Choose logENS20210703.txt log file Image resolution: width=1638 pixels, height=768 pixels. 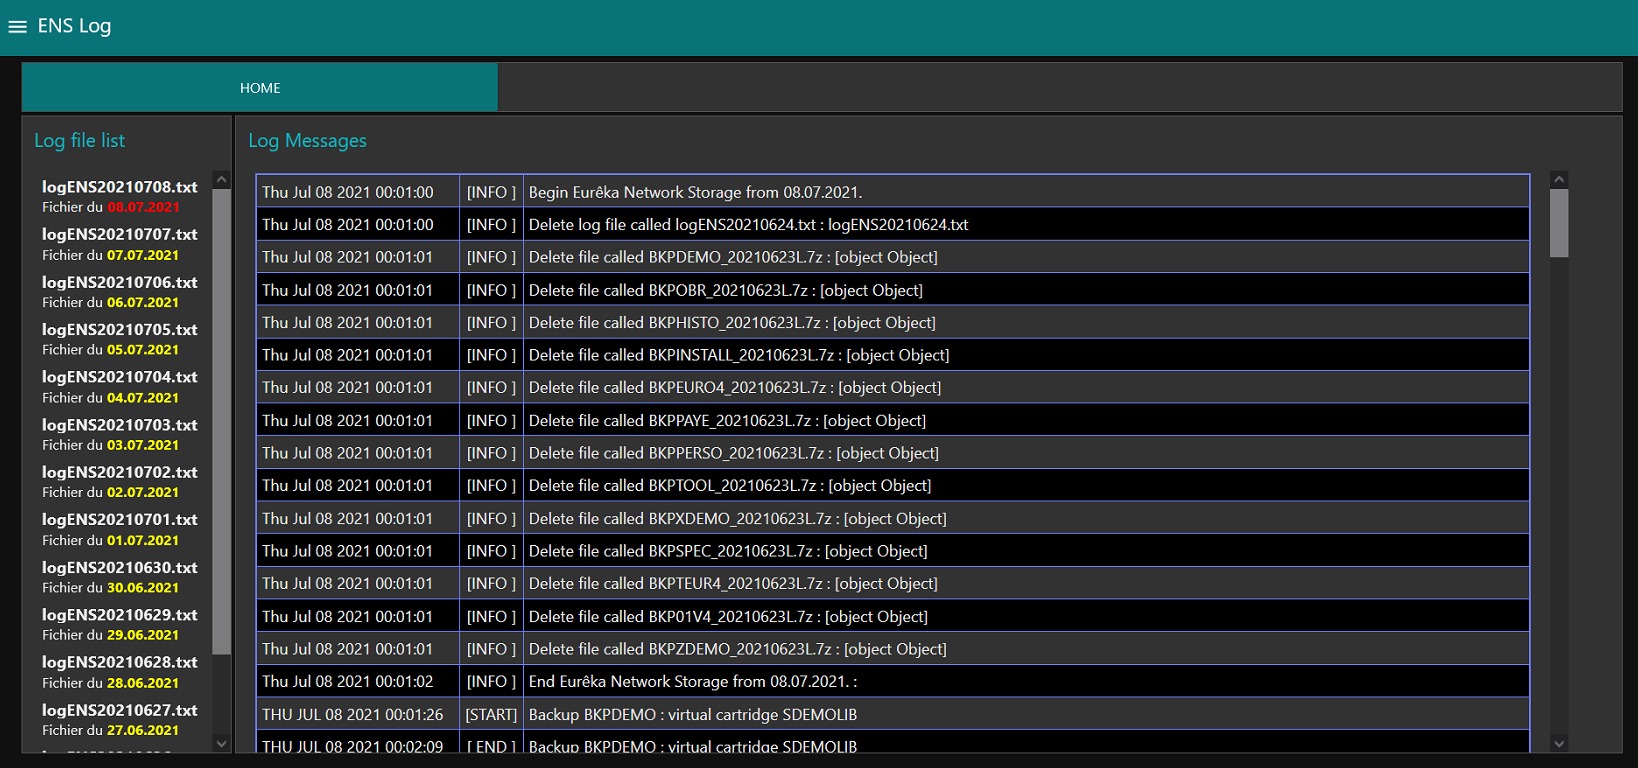(119, 425)
